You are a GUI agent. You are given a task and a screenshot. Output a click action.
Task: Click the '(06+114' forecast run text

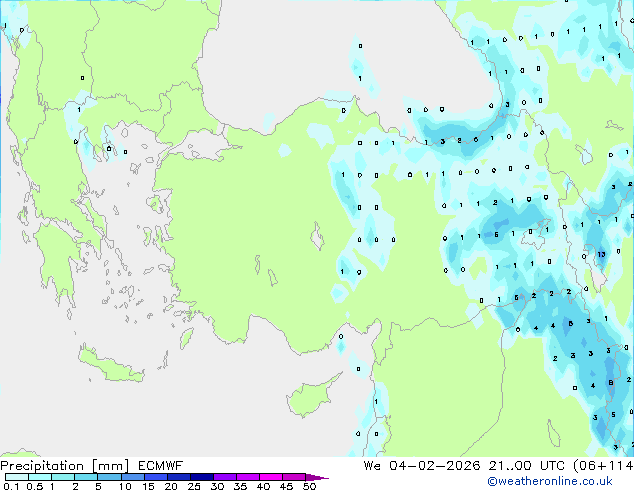(x=603, y=466)
